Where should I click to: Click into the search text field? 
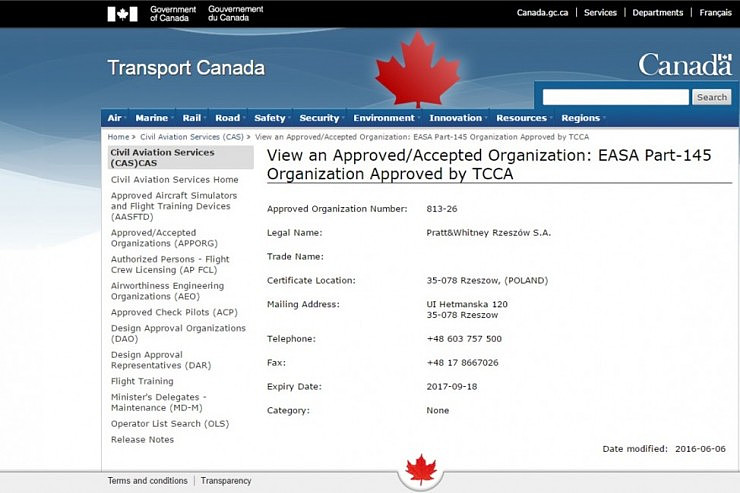[615, 97]
